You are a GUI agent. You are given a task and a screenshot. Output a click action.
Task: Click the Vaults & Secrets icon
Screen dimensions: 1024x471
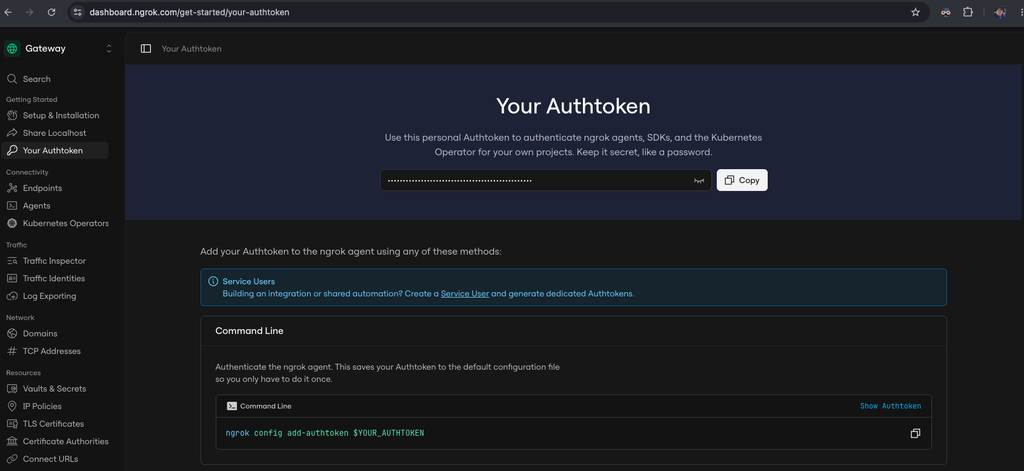(x=12, y=389)
